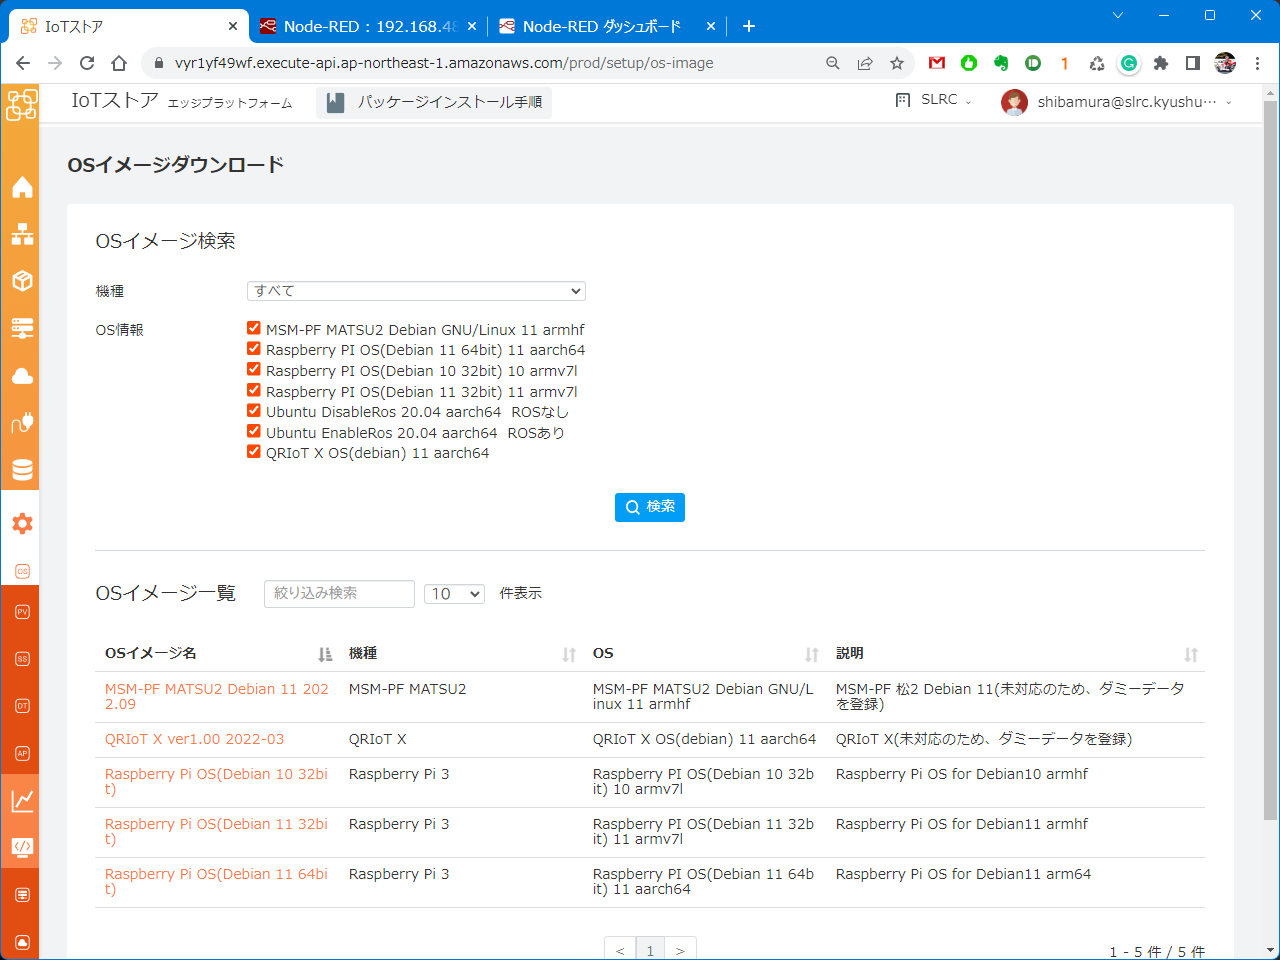
Task: Select the IoTストア browser tab
Action: tap(129, 26)
